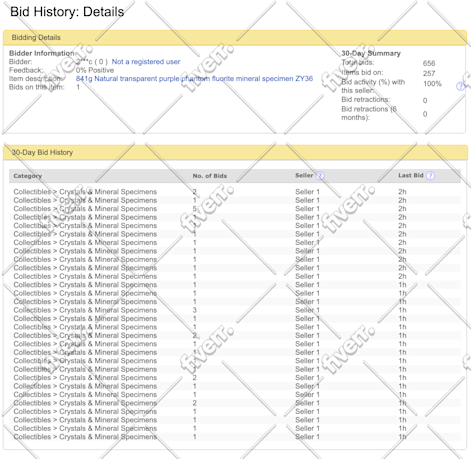Select the bid count '5' in history table
The image size is (471, 459).
pos(194,209)
